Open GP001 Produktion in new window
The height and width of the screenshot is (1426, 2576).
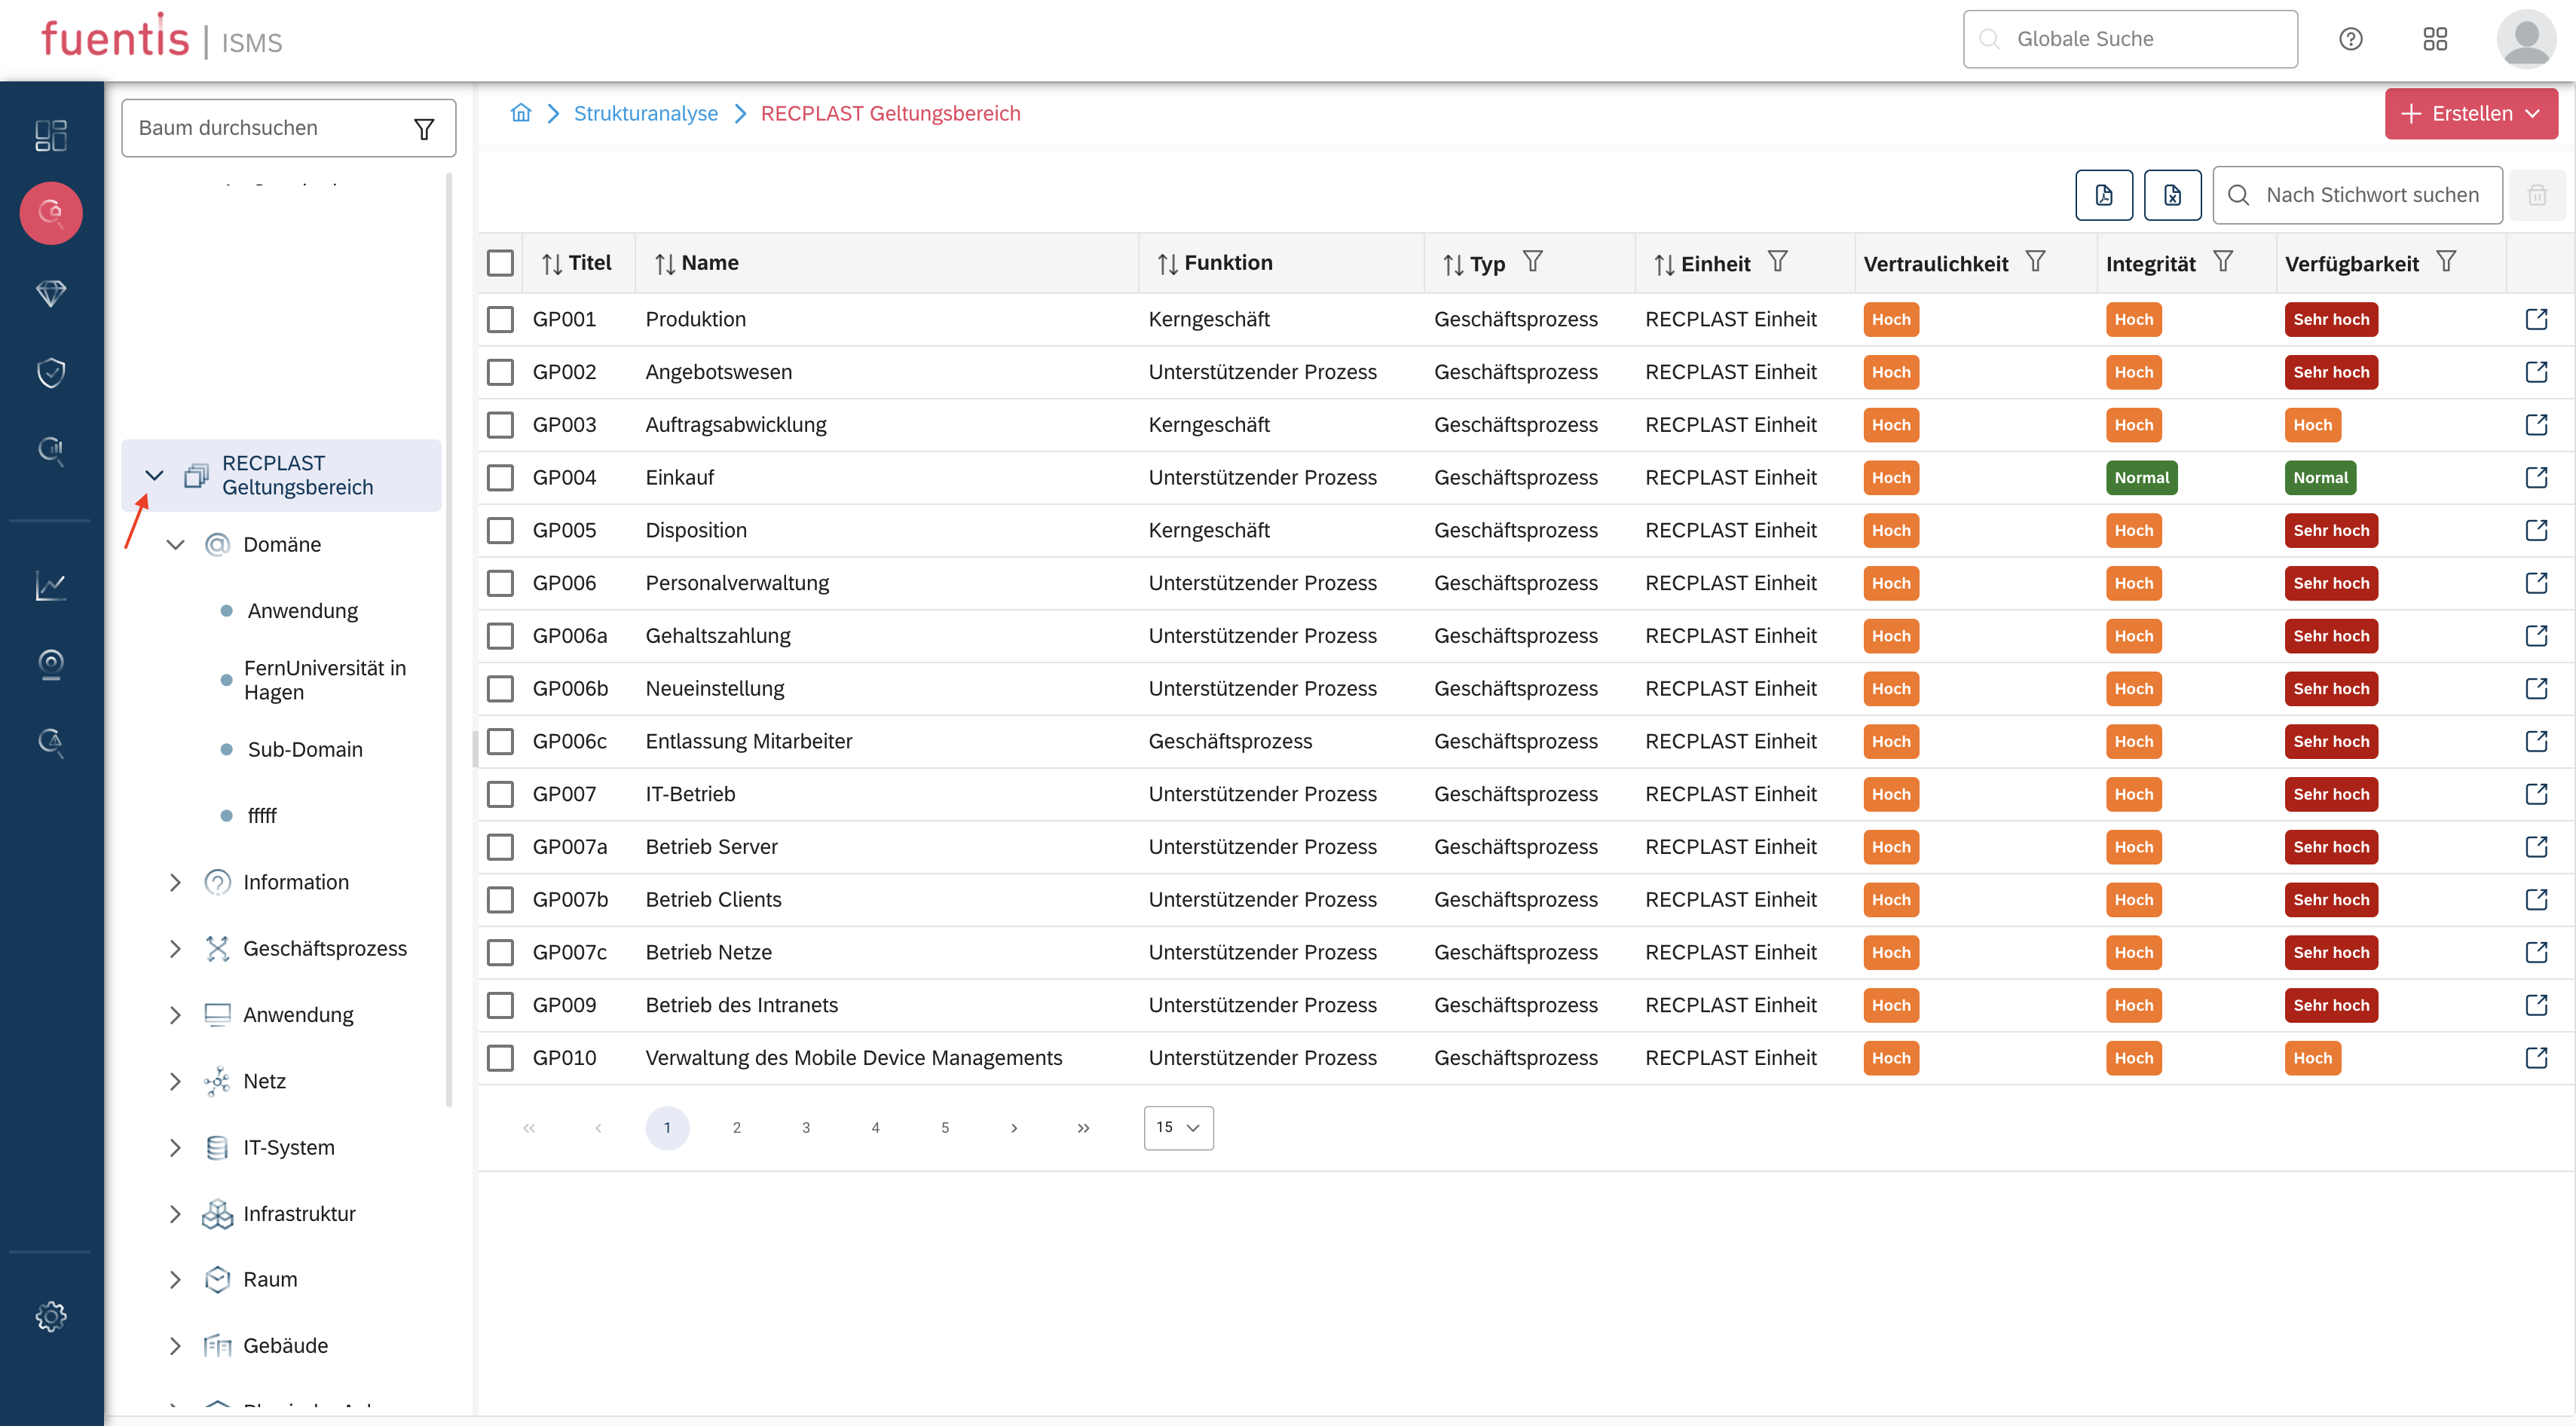(x=2536, y=319)
